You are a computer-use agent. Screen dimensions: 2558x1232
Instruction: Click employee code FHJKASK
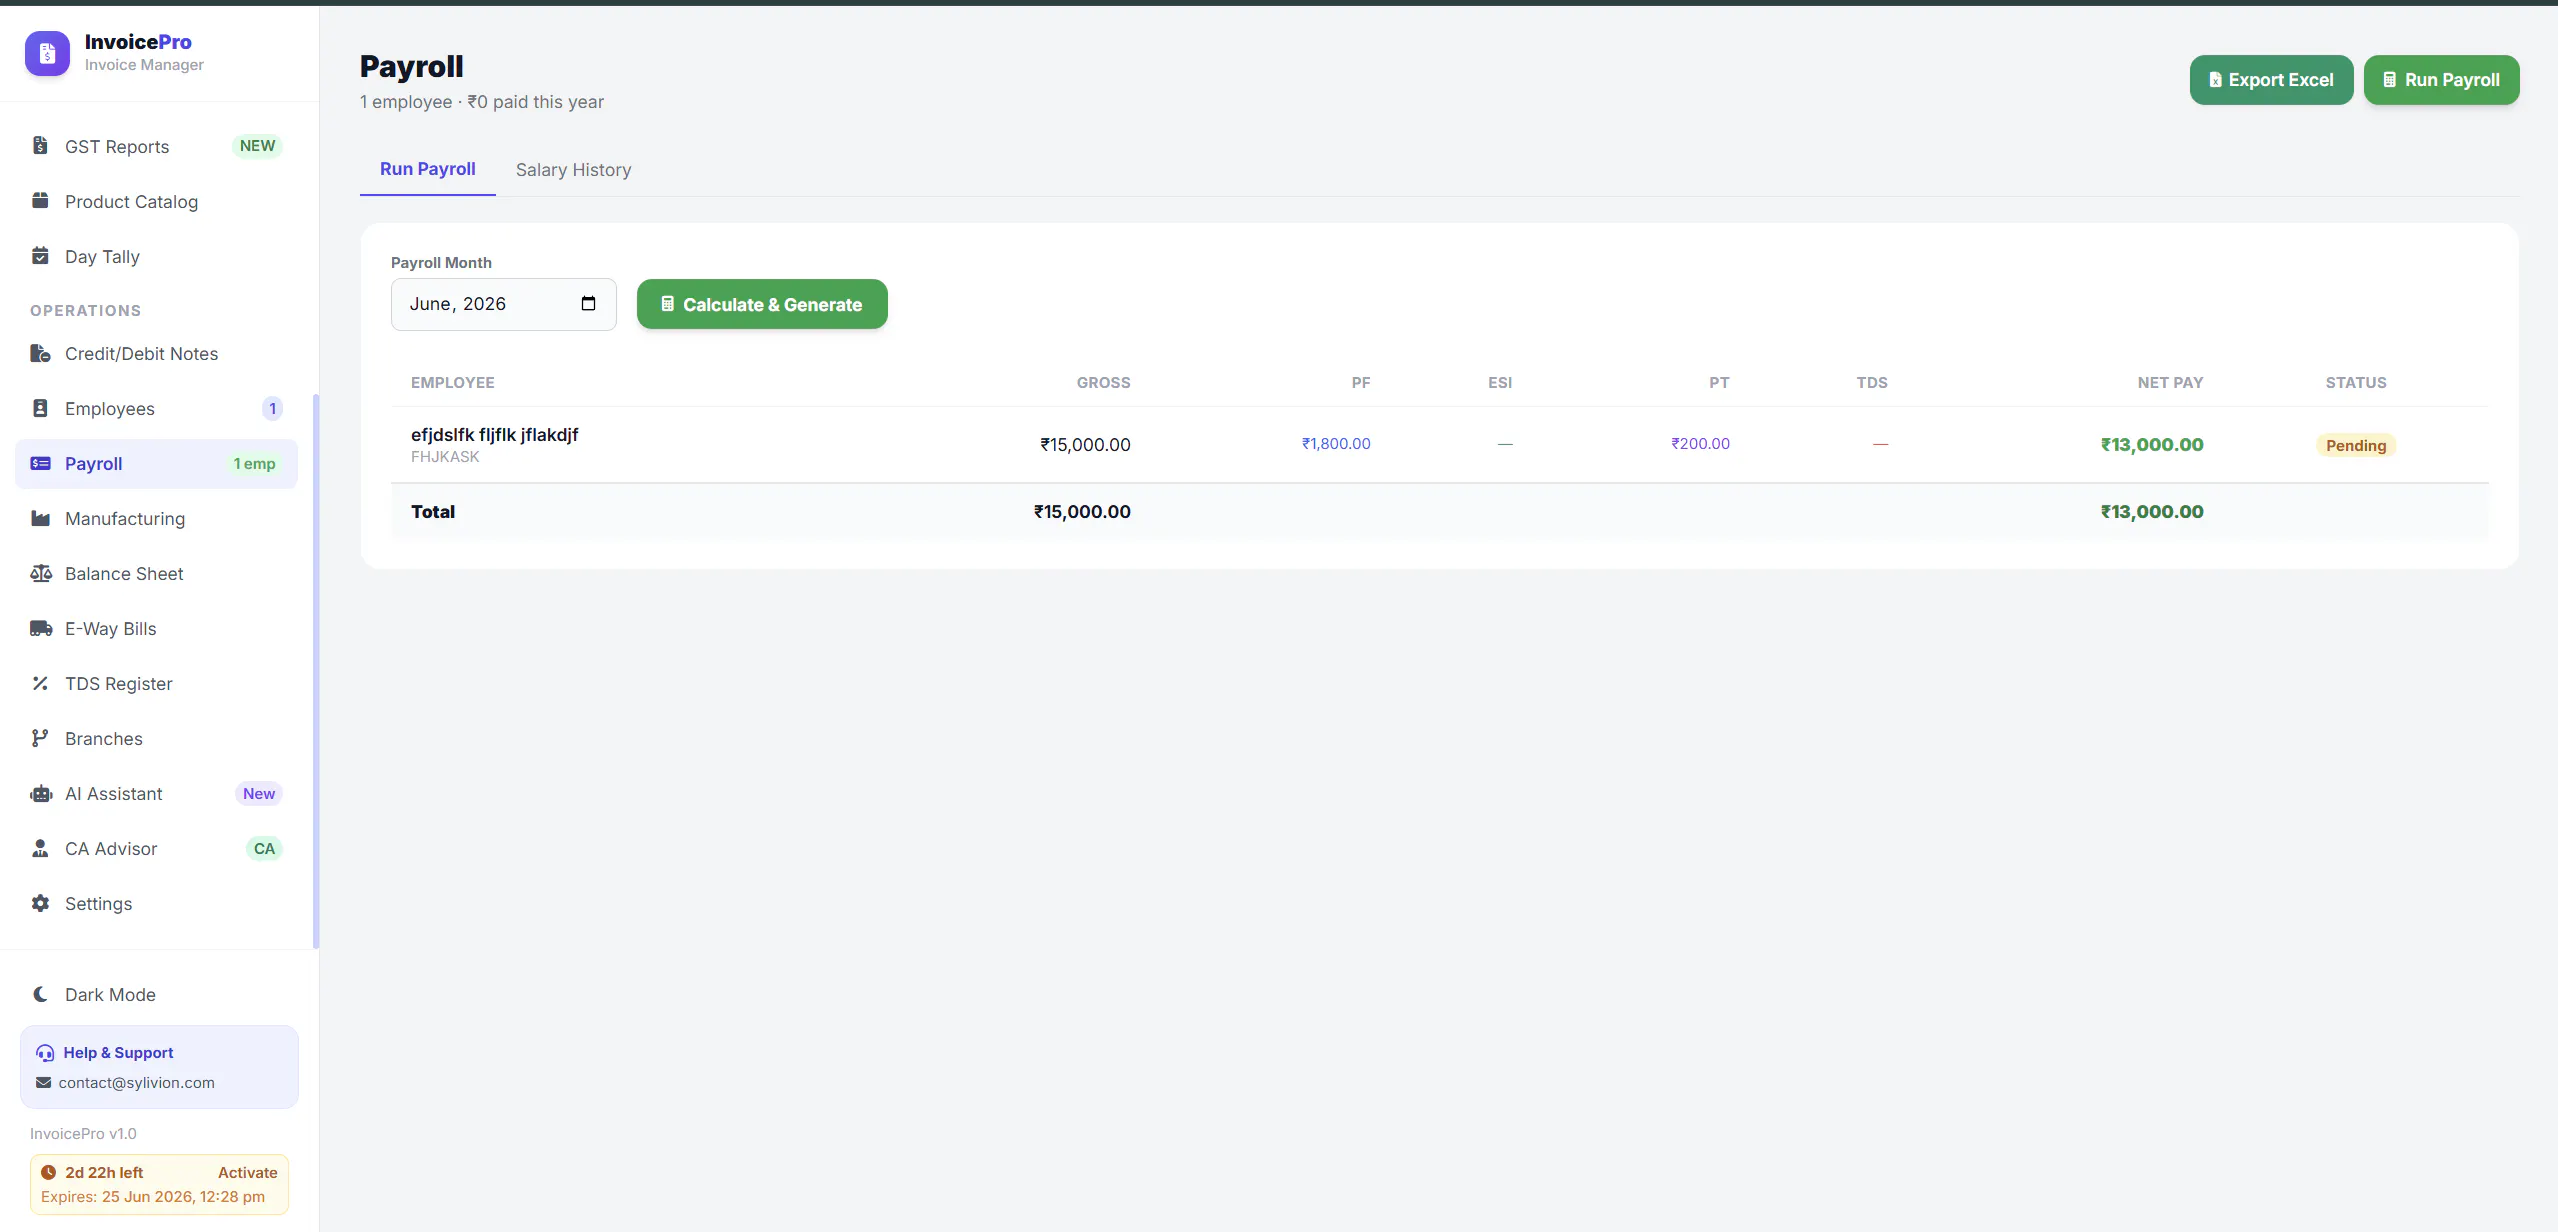click(x=445, y=456)
